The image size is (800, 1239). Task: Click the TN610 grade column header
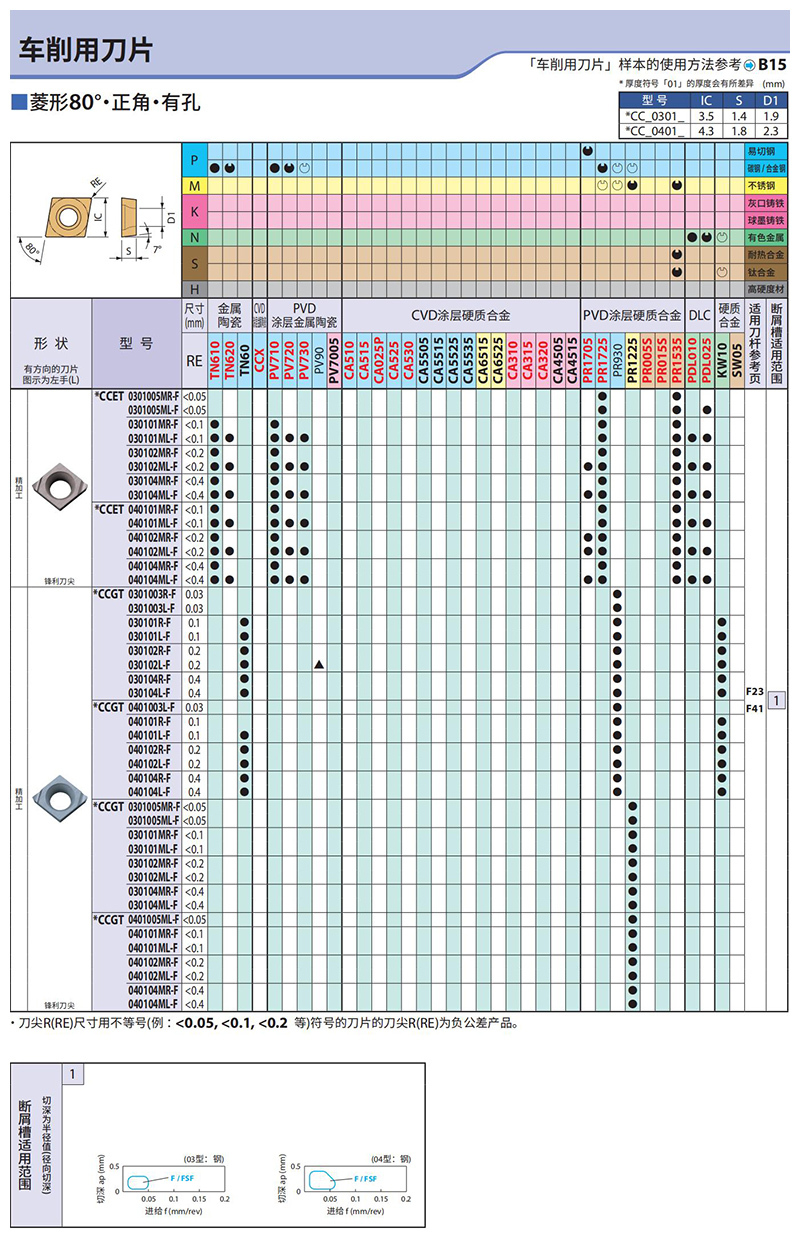pos(215,360)
